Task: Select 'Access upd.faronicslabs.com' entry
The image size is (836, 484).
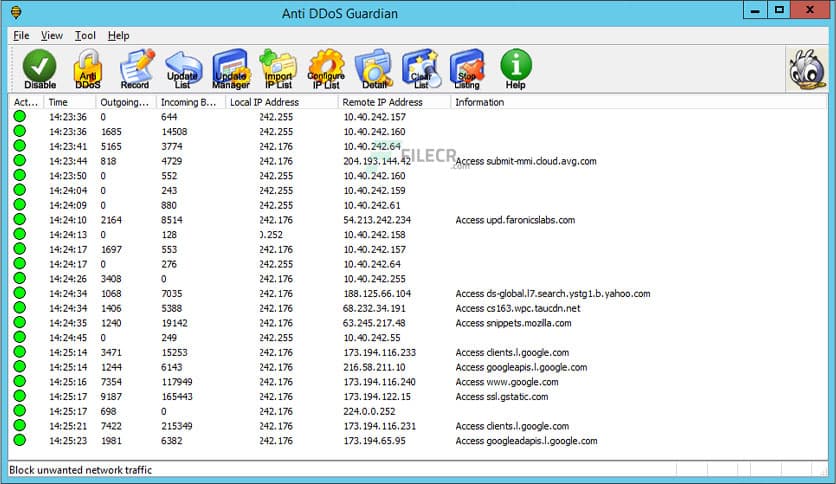Action: (x=515, y=220)
